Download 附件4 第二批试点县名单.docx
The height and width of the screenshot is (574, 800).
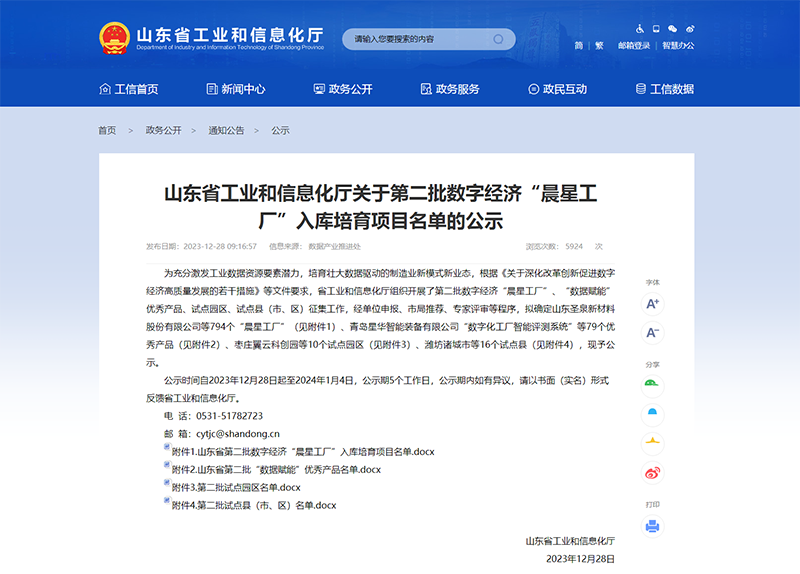tap(254, 506)
